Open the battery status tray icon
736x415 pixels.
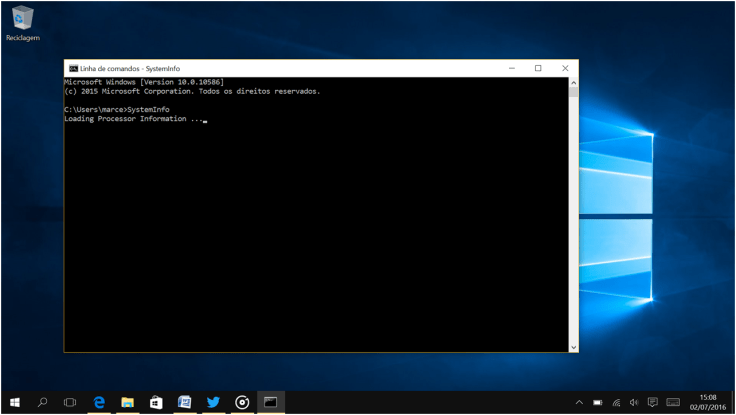(598, 402)
